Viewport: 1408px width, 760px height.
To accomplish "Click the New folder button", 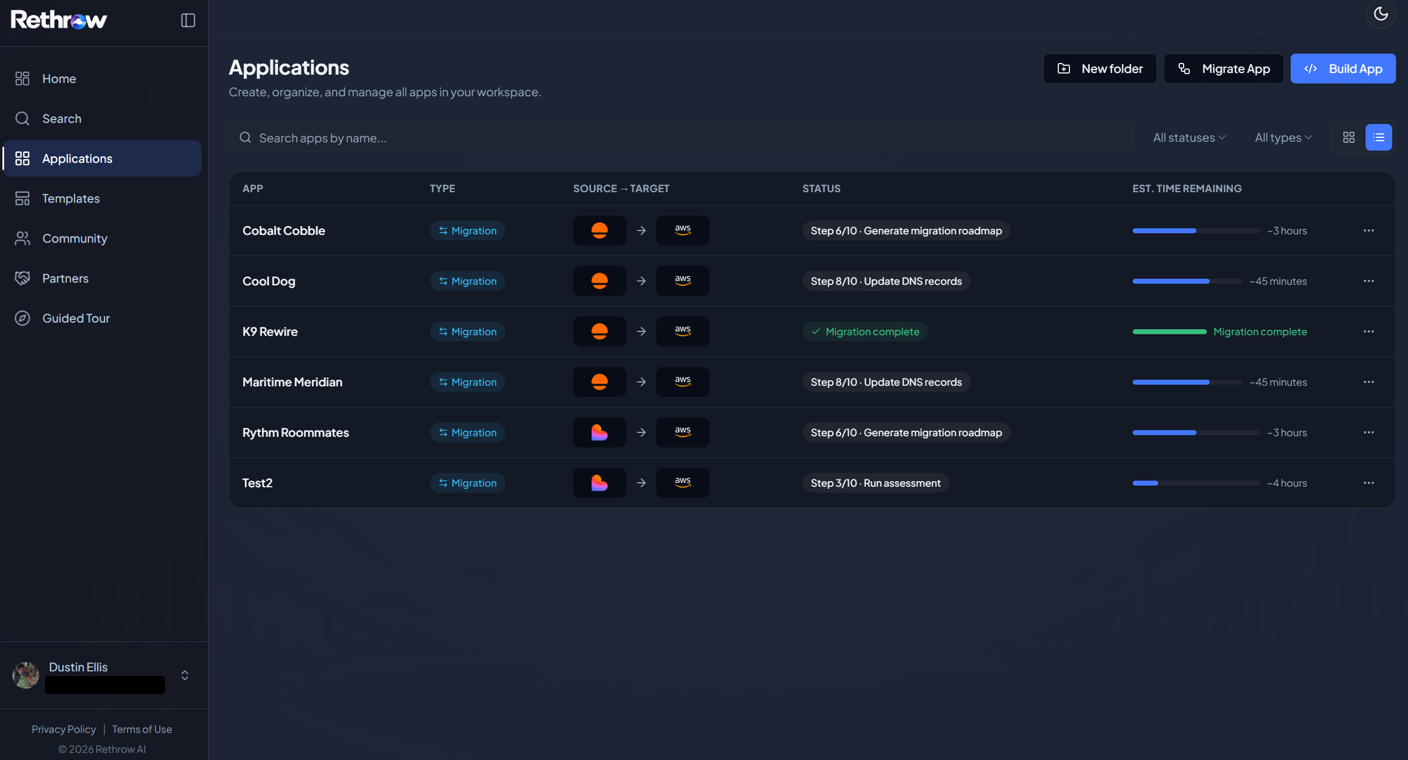I will 1100,68.
